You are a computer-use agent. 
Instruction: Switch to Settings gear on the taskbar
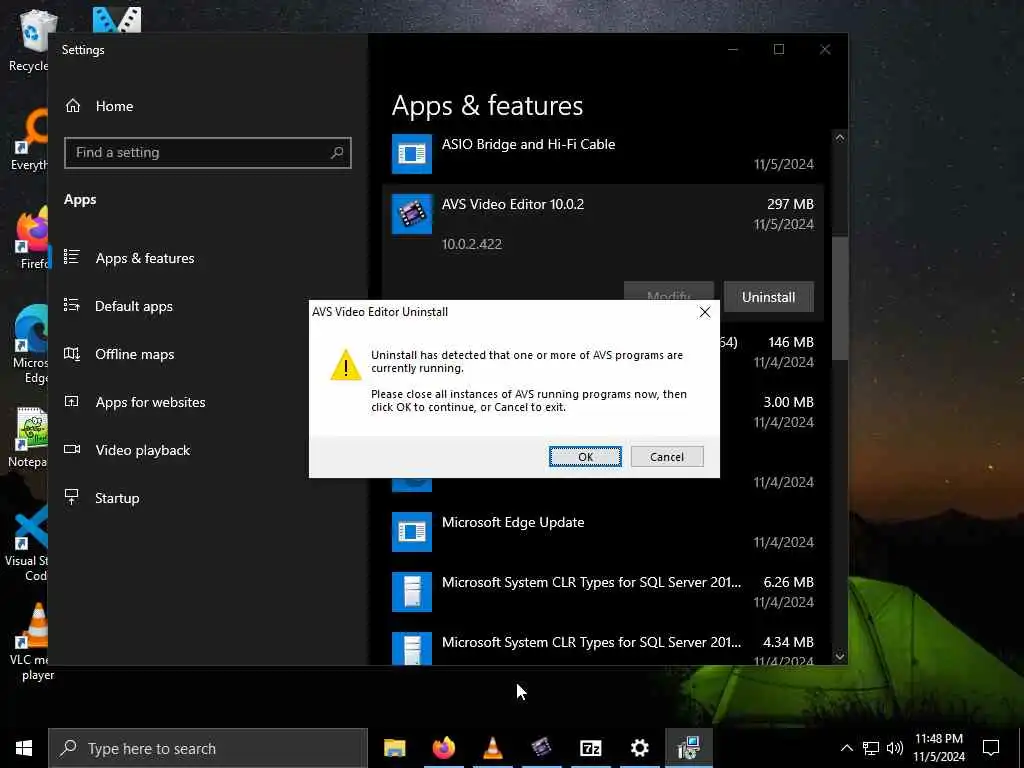point(639,748)
